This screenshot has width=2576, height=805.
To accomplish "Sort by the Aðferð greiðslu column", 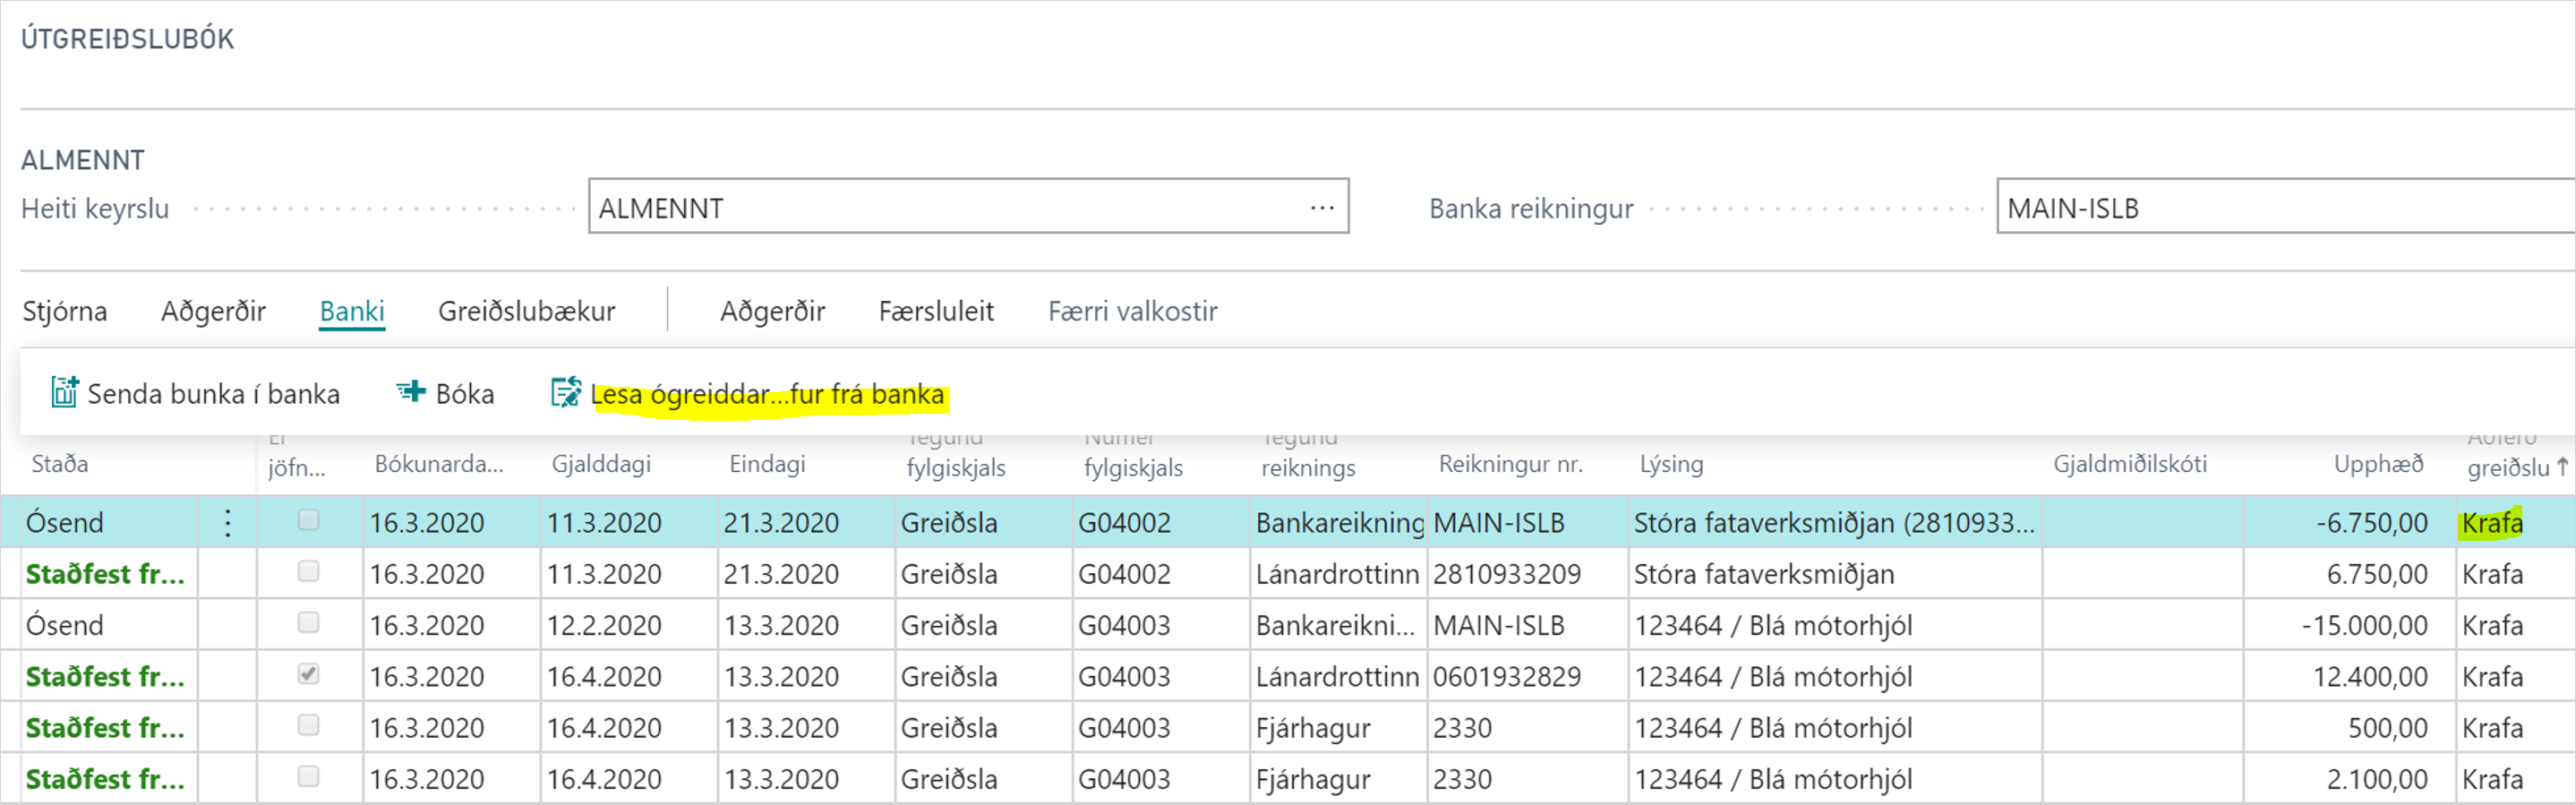I will tap(2508, 466).
